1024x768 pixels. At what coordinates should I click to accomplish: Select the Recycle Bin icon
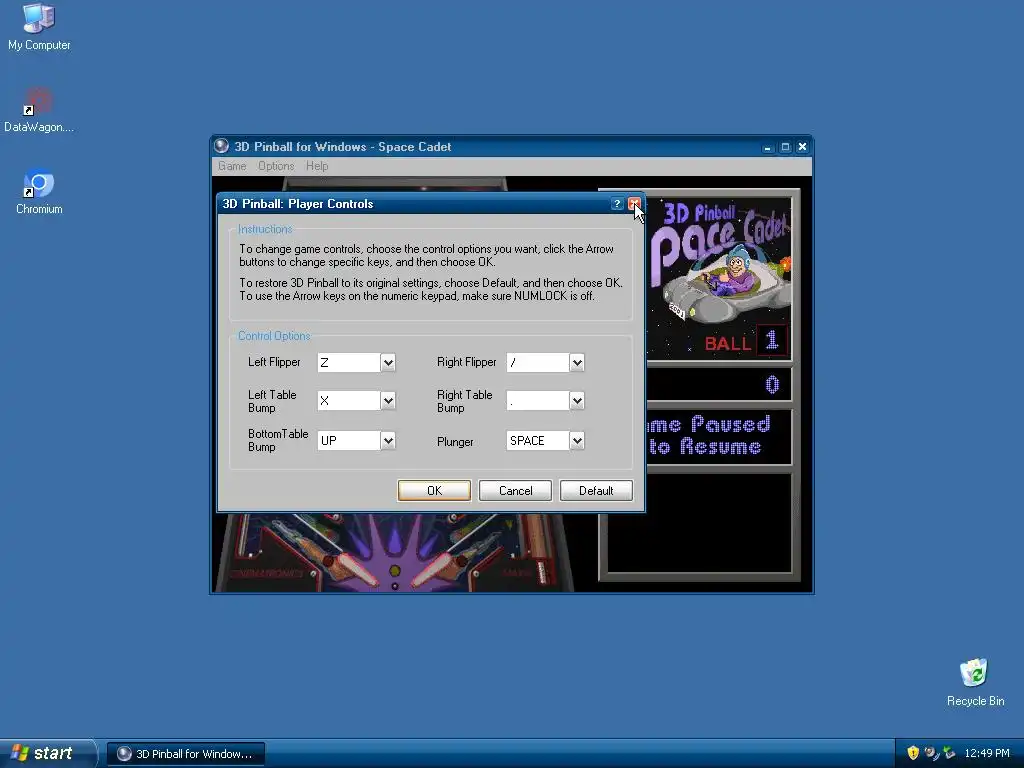click(x=975, y=683)
